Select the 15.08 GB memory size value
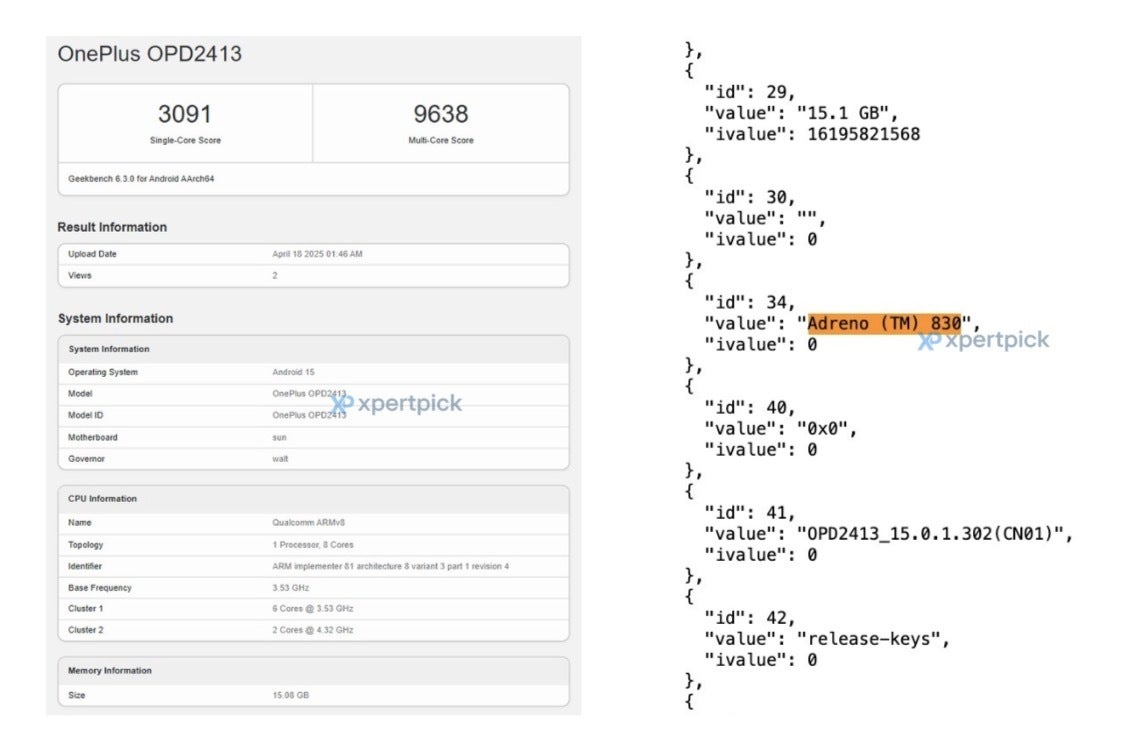1131x753 pixels. [291, 694]
